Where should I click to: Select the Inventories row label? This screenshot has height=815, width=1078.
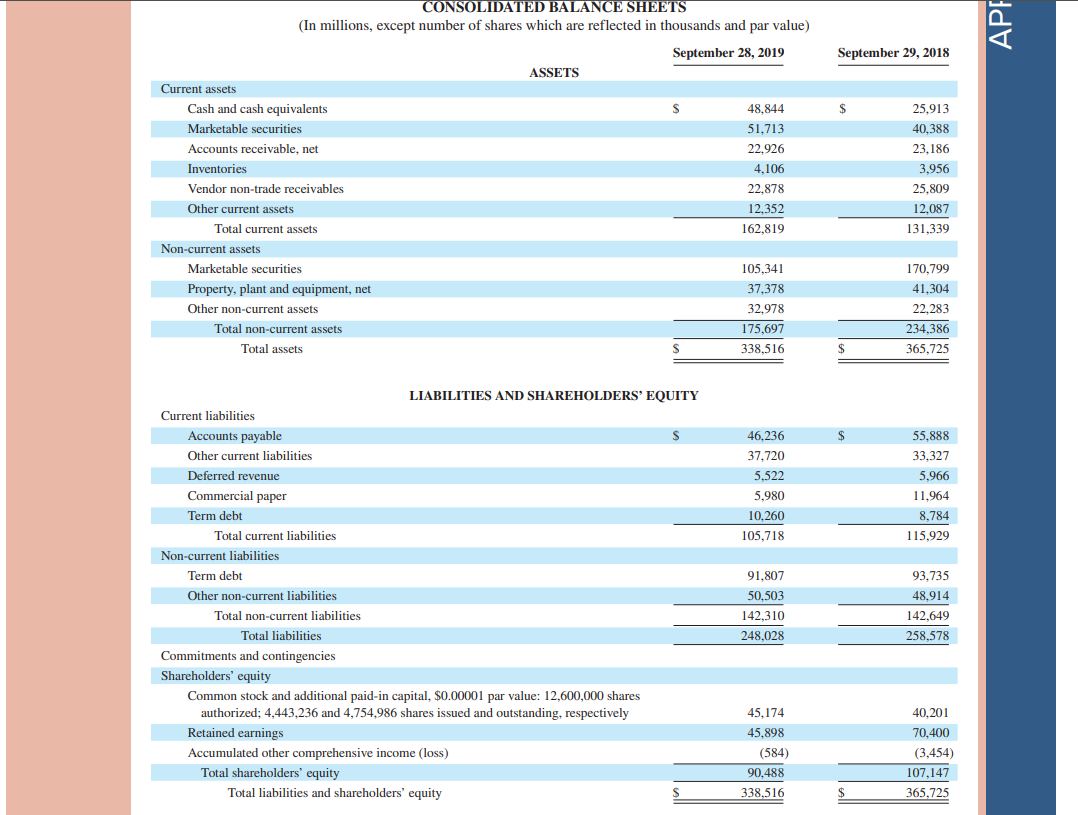click(x=215, y=168)
